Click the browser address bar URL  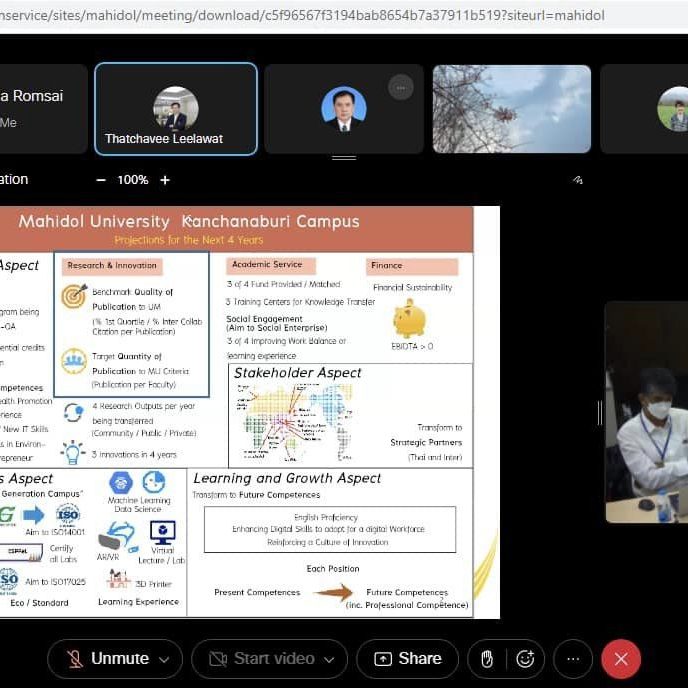point(300,16)
